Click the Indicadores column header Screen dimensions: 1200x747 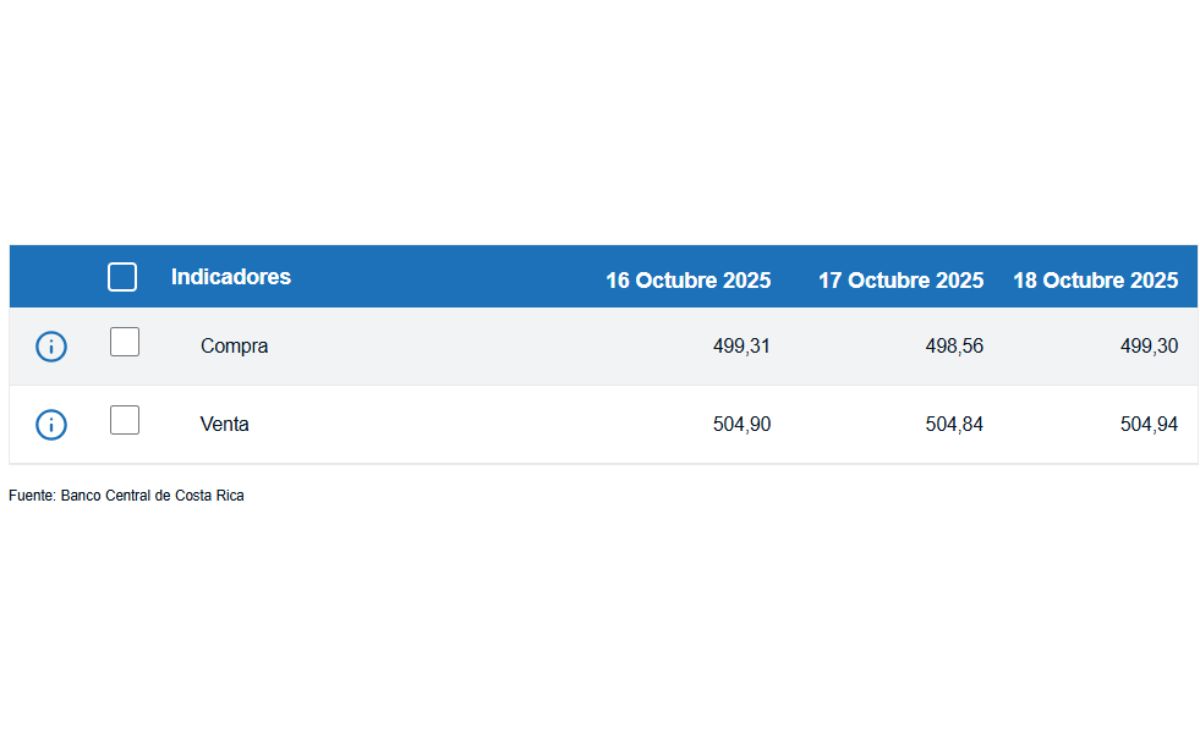[x=231, y=277]
